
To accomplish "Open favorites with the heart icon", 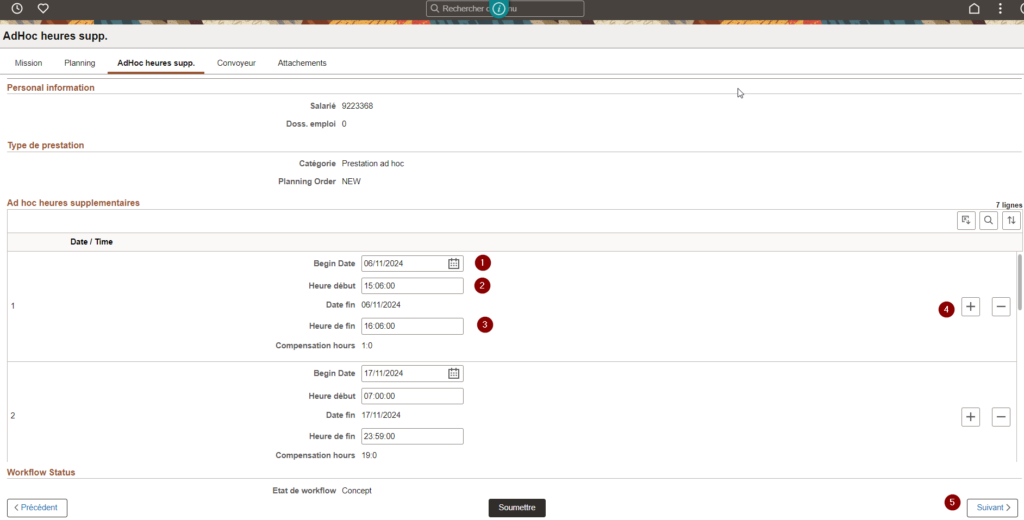I will pos(43,8).
